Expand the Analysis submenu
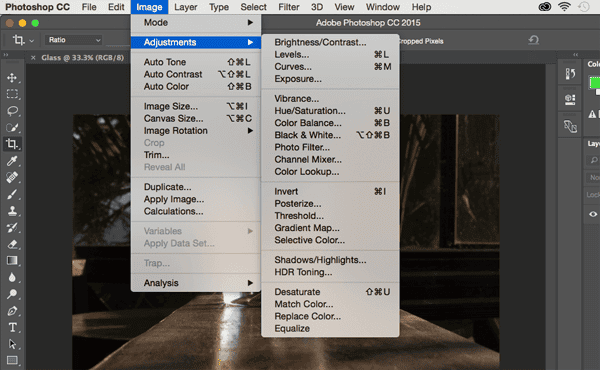Screen dimensions: 600x370 pos(196,283)
